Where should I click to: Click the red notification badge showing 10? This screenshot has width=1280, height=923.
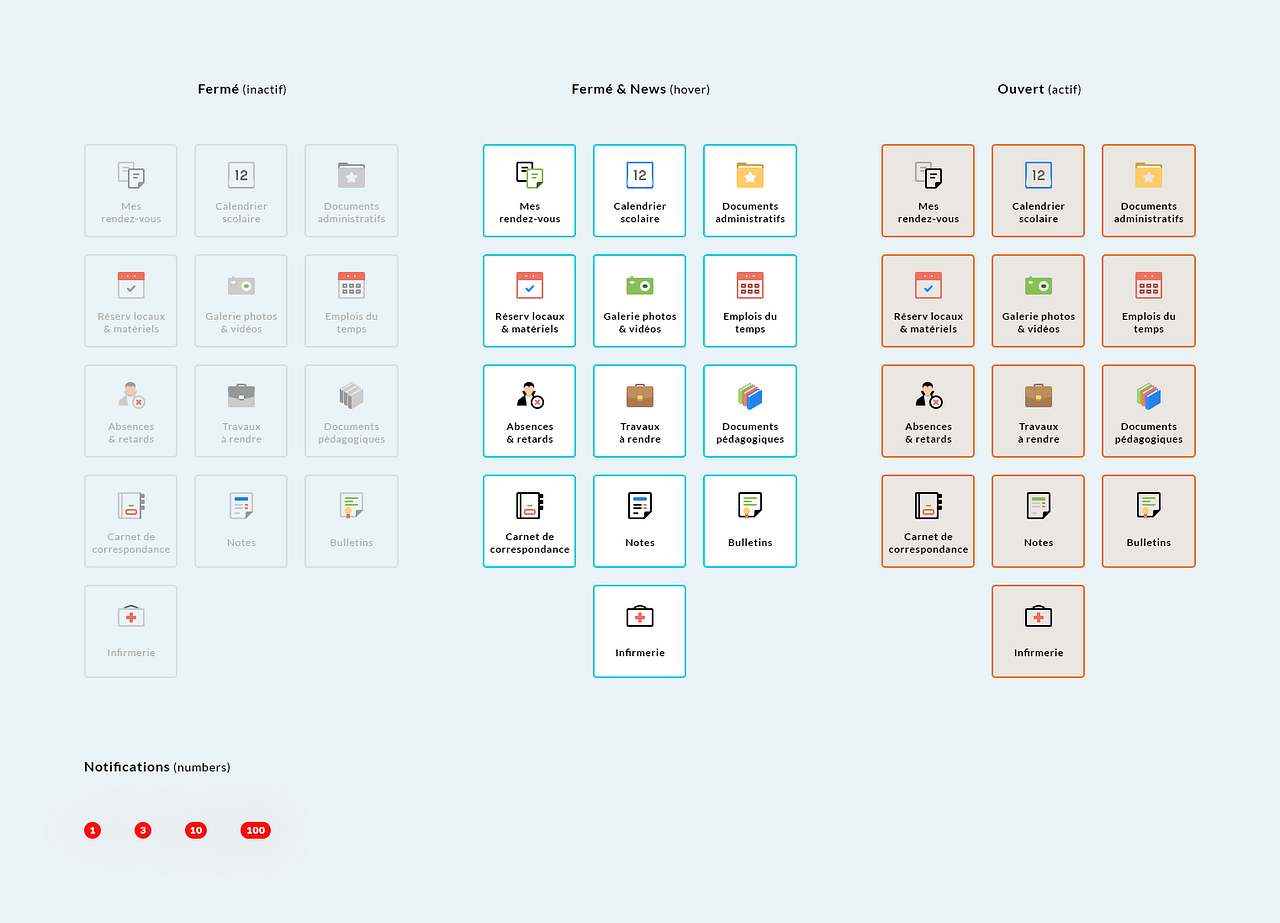[x=196, y=830]
